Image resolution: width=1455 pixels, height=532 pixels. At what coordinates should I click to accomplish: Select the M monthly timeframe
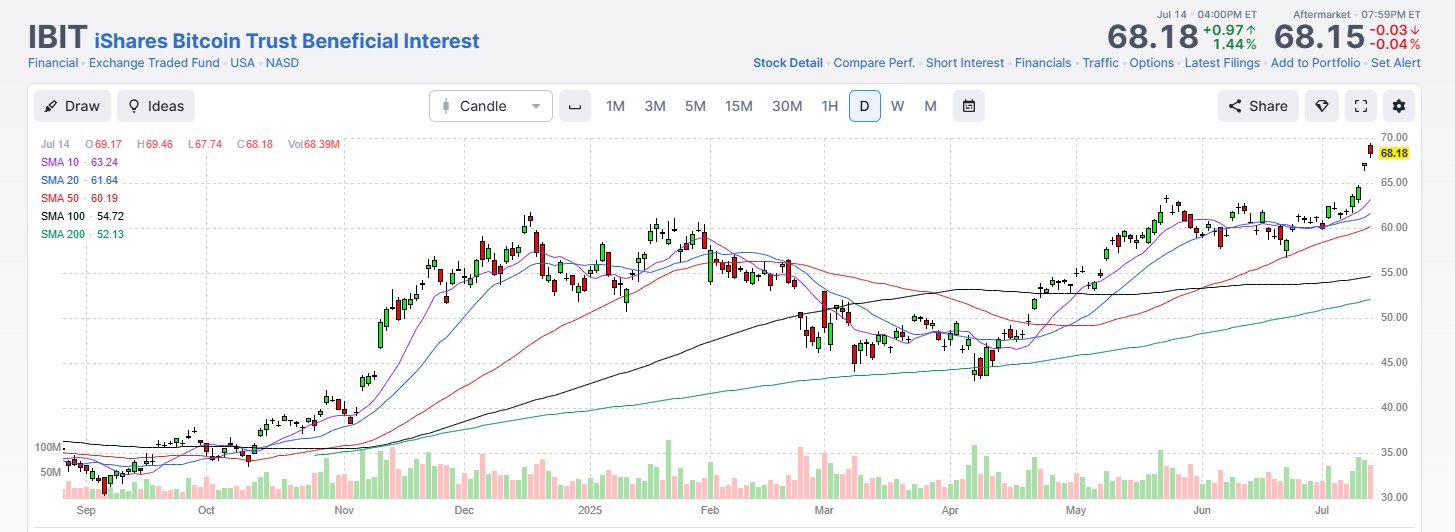click(x=930, y=106)
